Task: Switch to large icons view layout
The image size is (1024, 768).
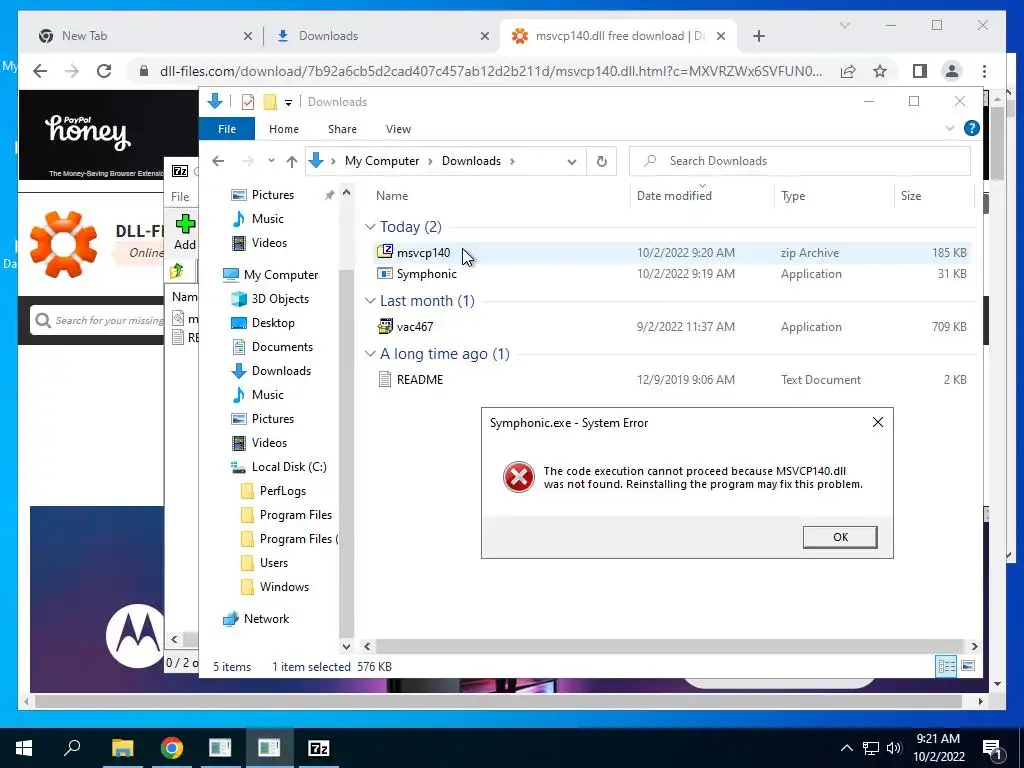Action: (968, 666)
